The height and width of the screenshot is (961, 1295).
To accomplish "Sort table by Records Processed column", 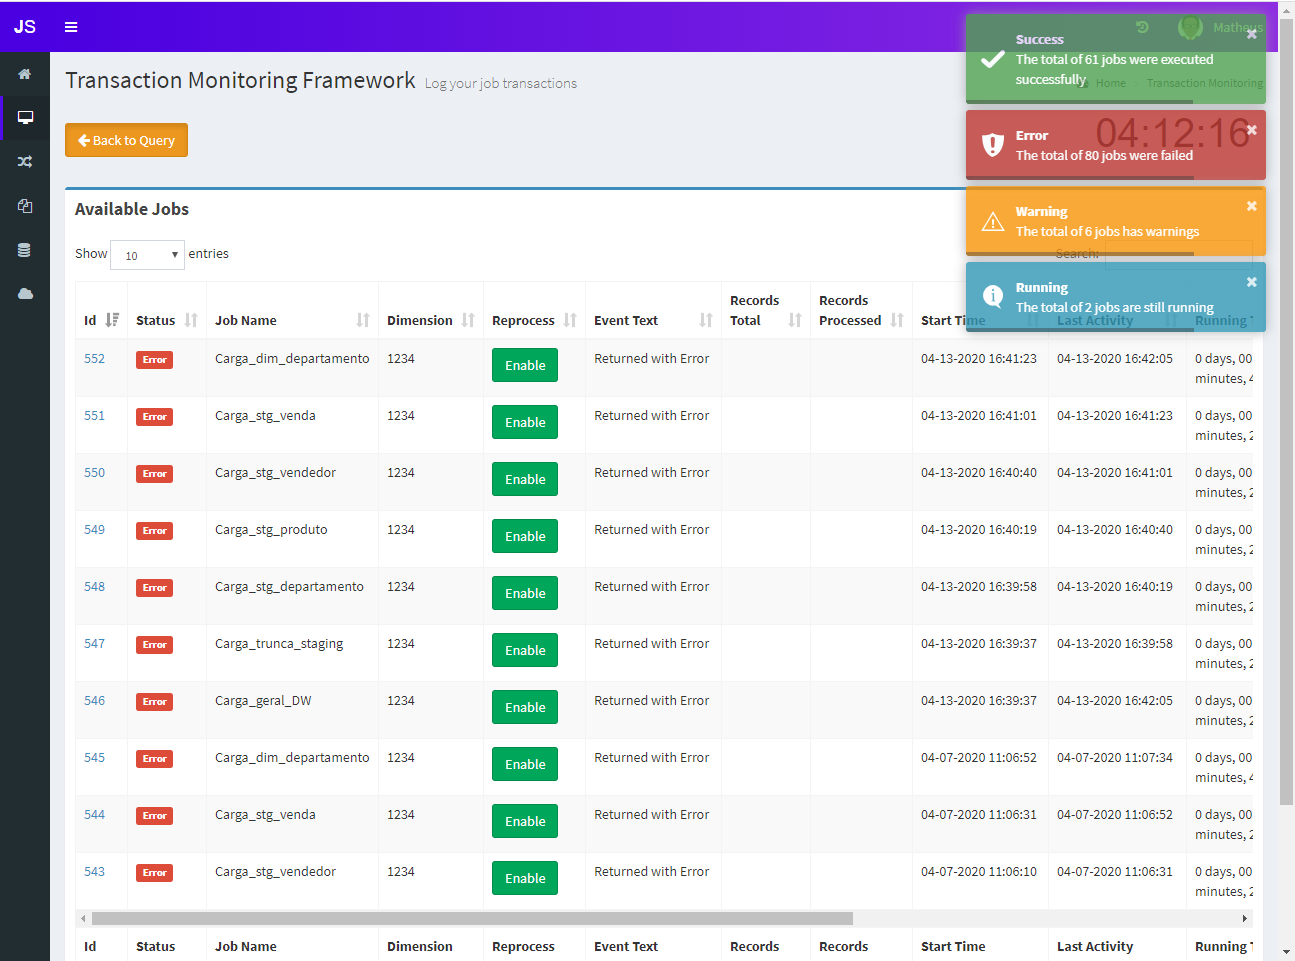I will [861, 310].
